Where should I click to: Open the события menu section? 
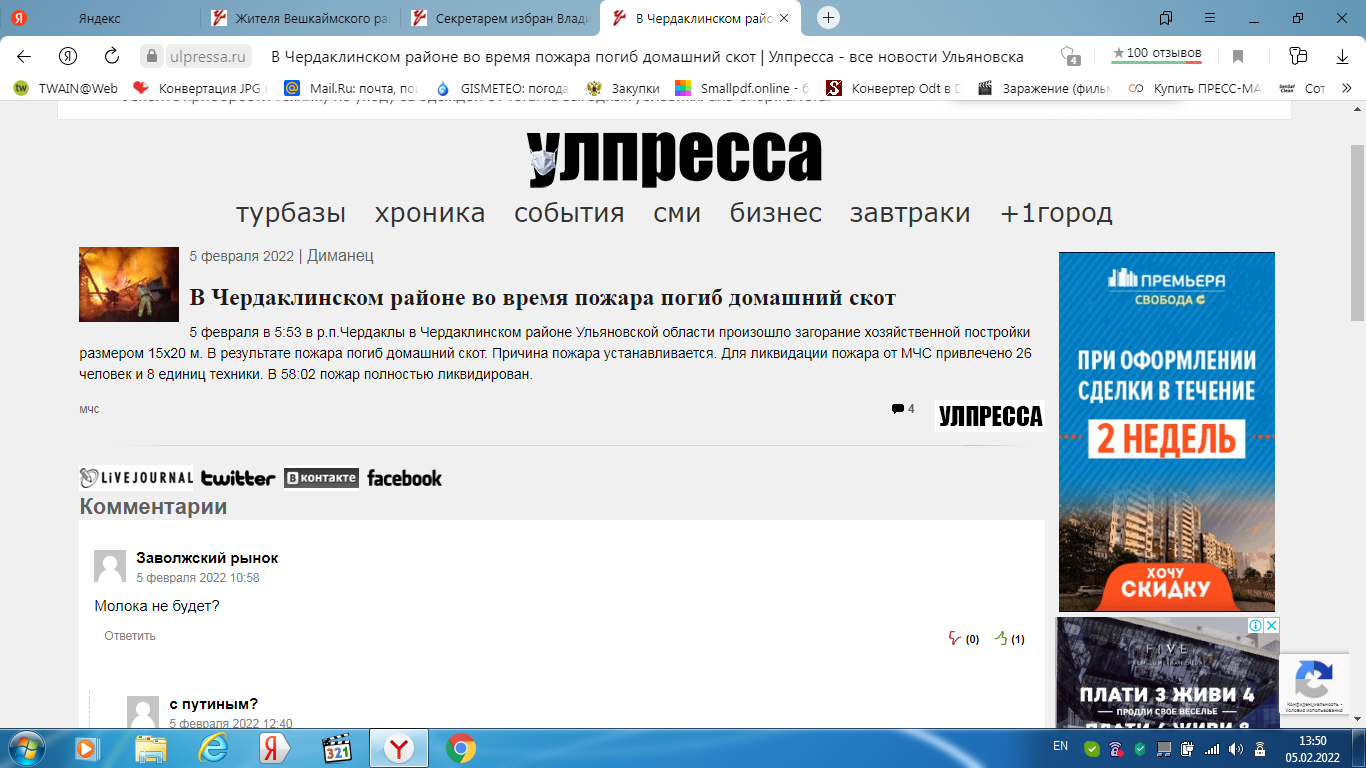569,213
